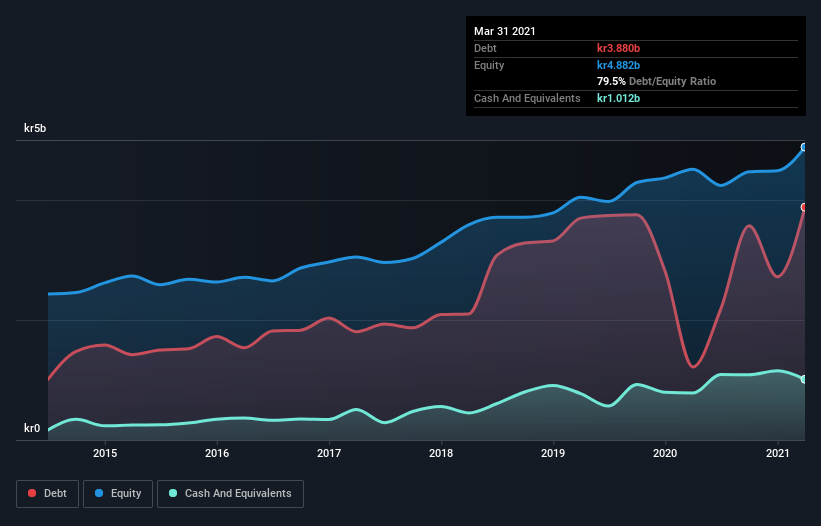Click the 2020 x-axis label
The width and height of the screenshot is (821, 526).
tap(665, 453)
